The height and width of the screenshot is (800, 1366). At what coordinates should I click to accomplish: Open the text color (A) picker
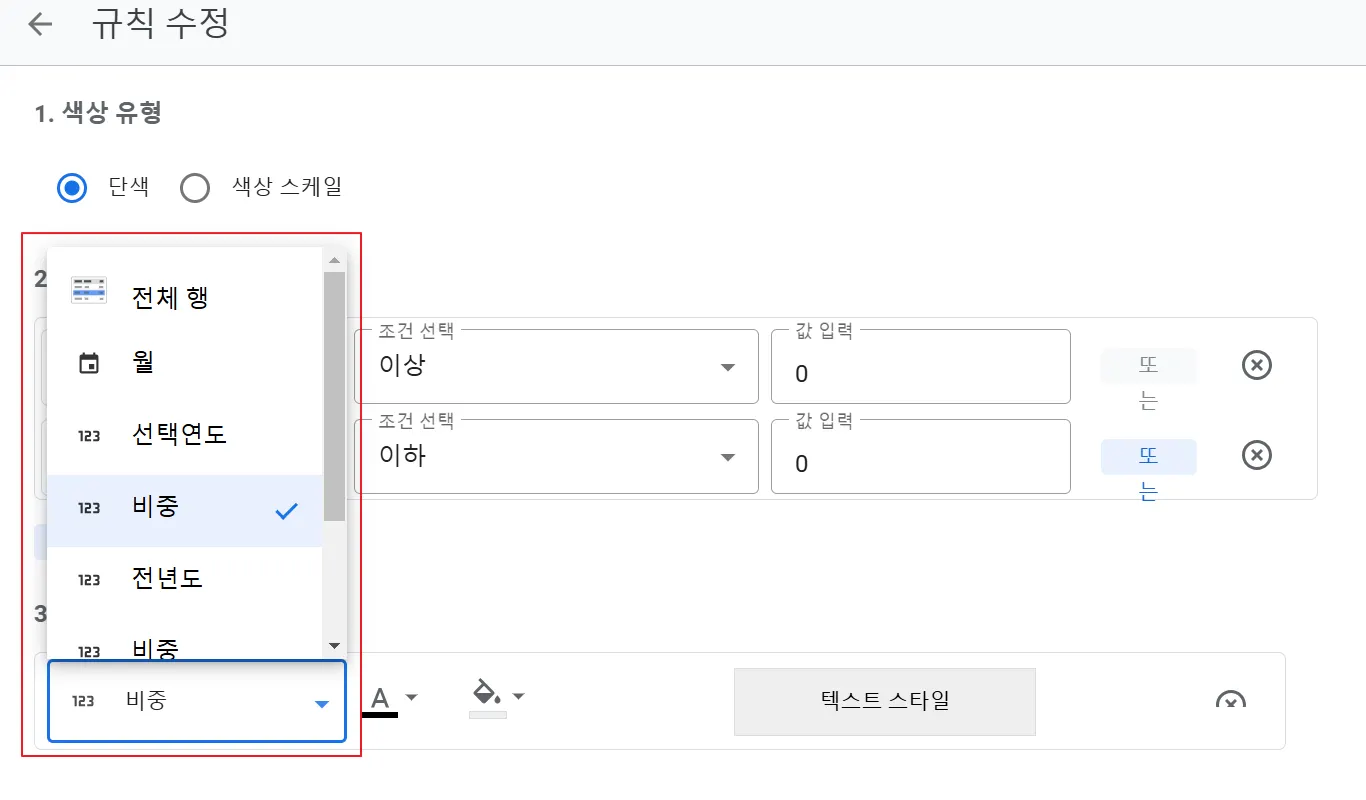point(393,698)
